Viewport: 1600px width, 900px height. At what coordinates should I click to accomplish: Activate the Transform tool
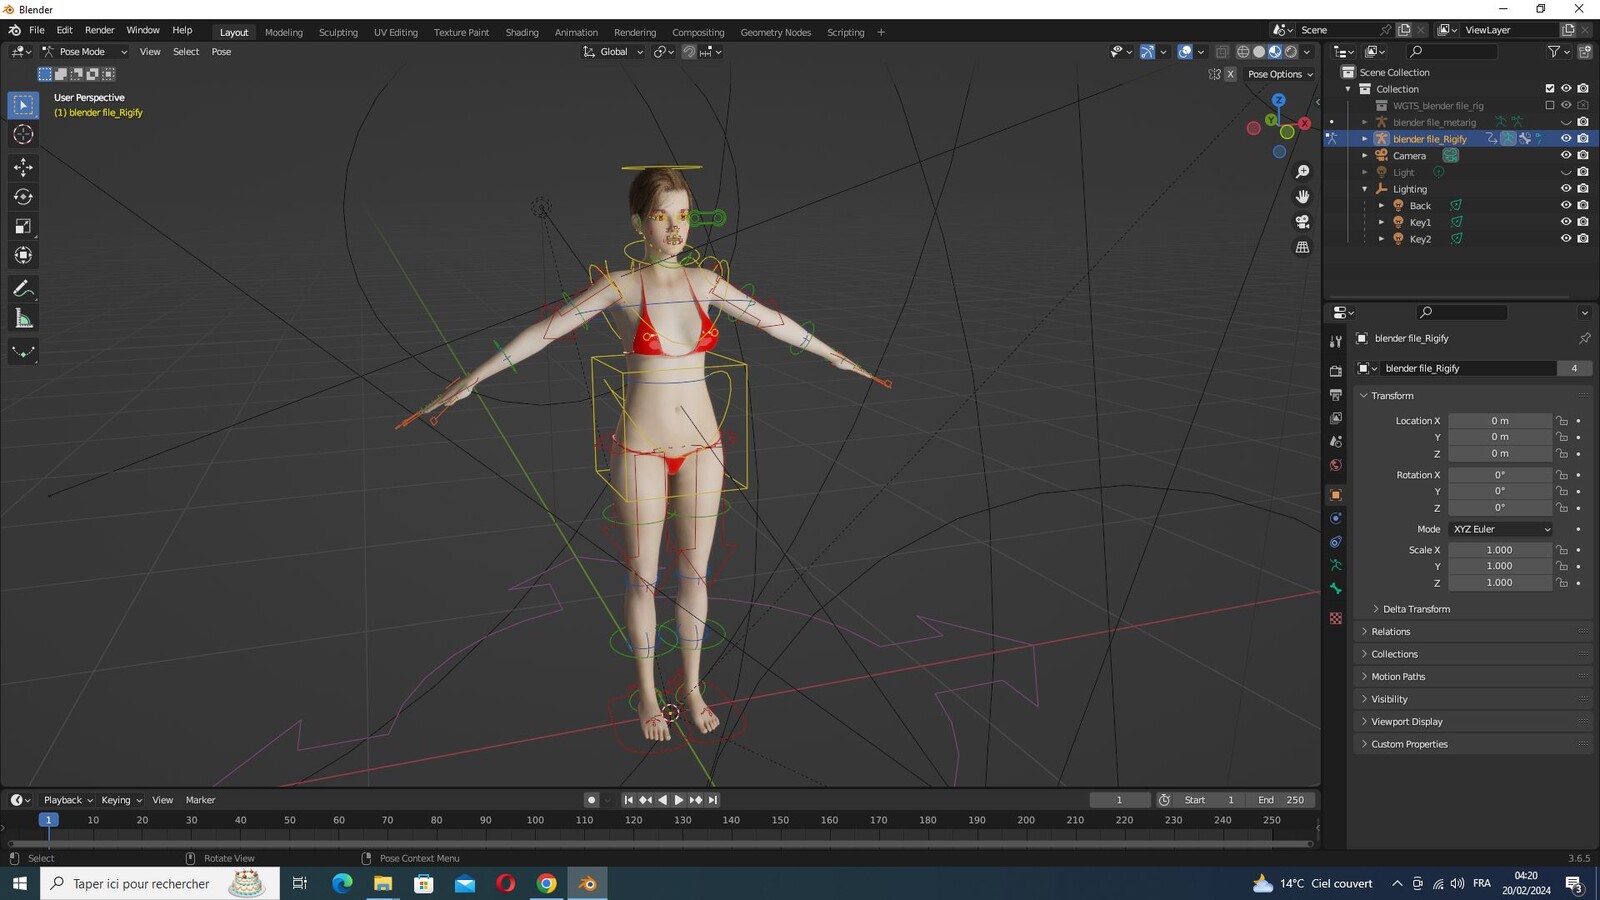[23, 256]
